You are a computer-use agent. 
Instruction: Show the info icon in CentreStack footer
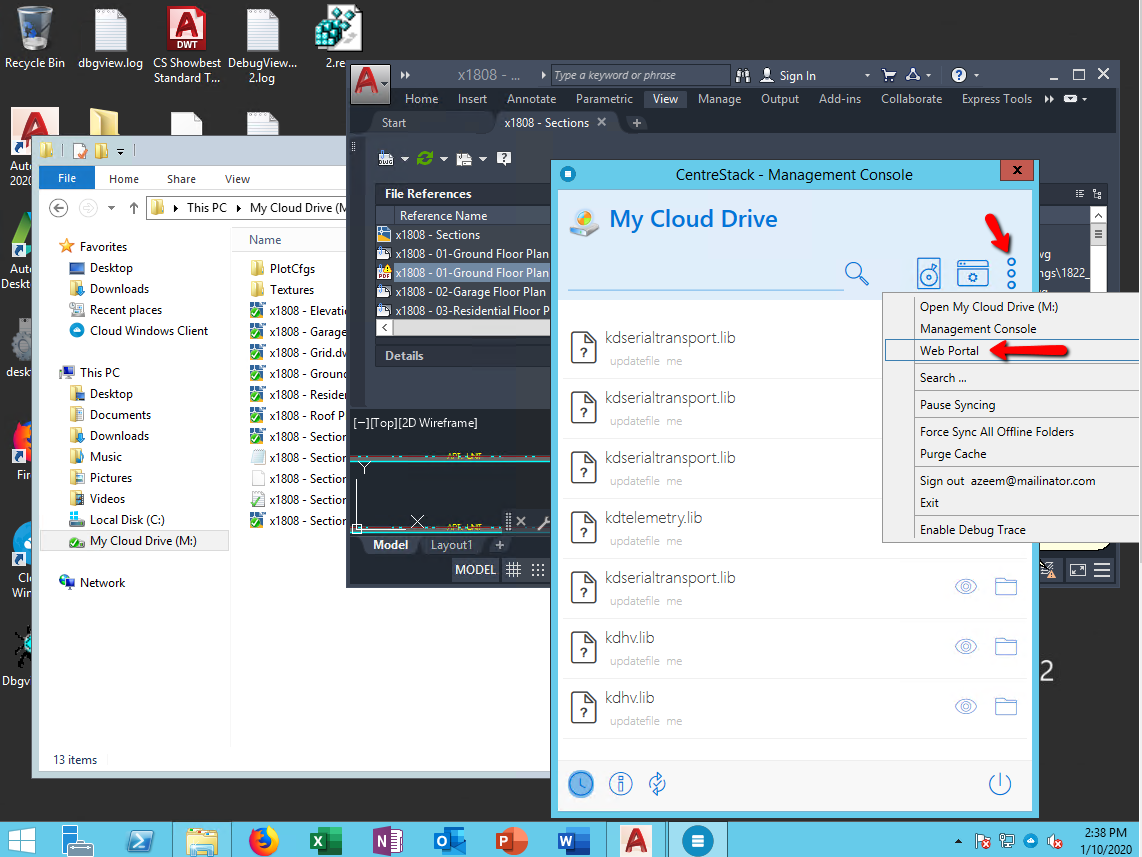(621, 784)
